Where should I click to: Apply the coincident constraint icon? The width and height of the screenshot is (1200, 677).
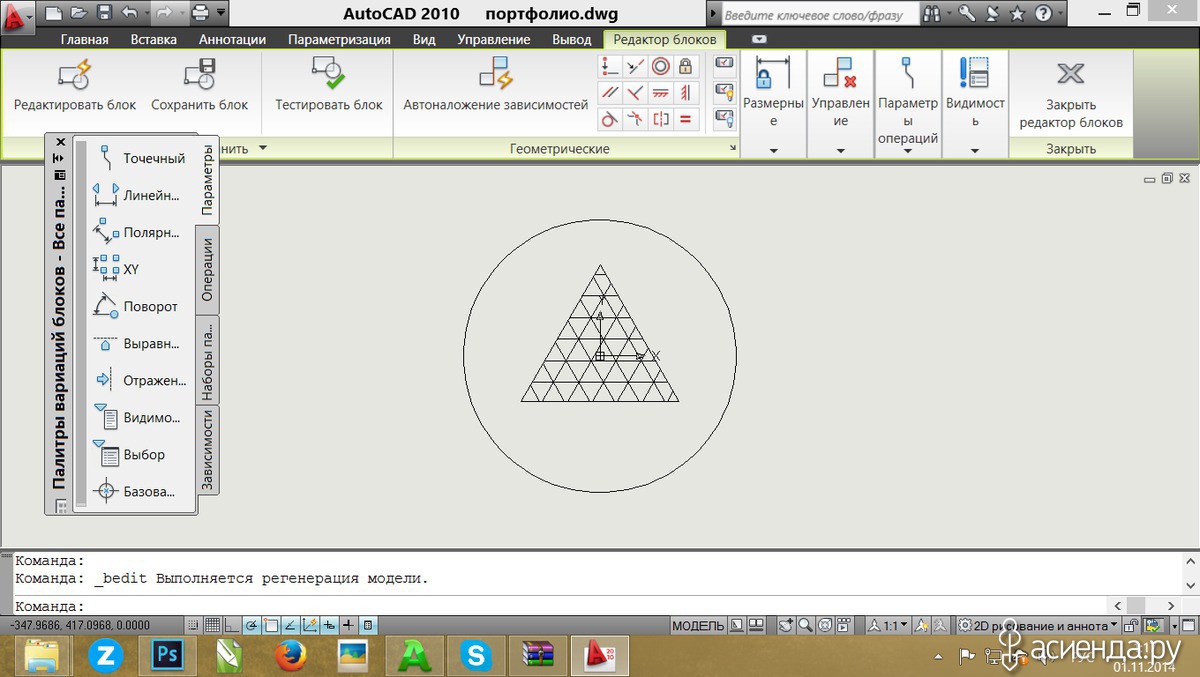609,67
